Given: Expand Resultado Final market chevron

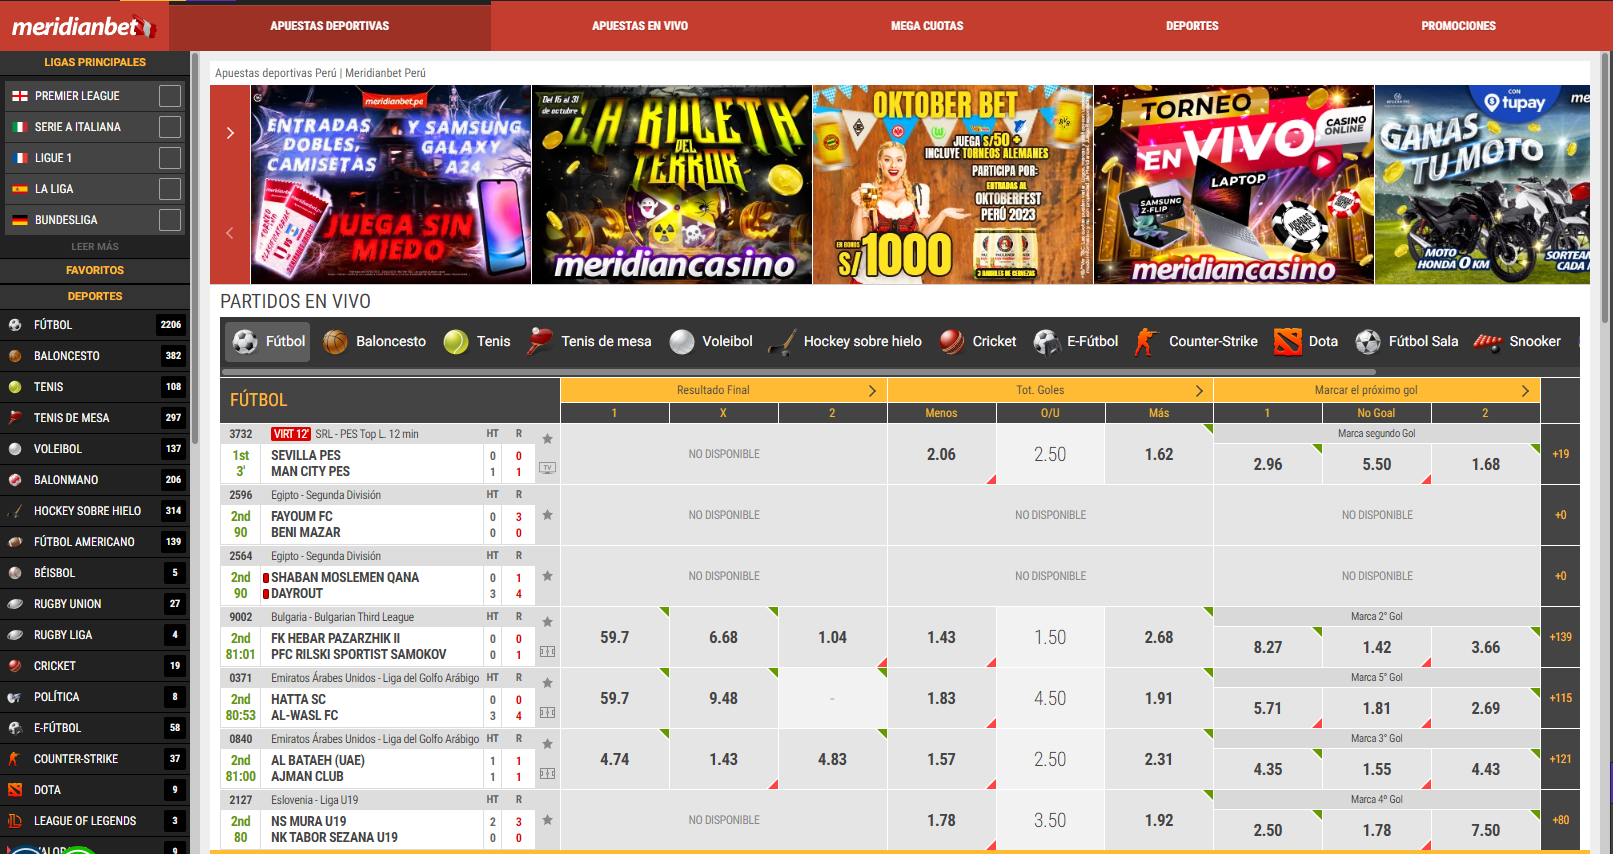Looking at the screenshot, I should pos(872,390).
